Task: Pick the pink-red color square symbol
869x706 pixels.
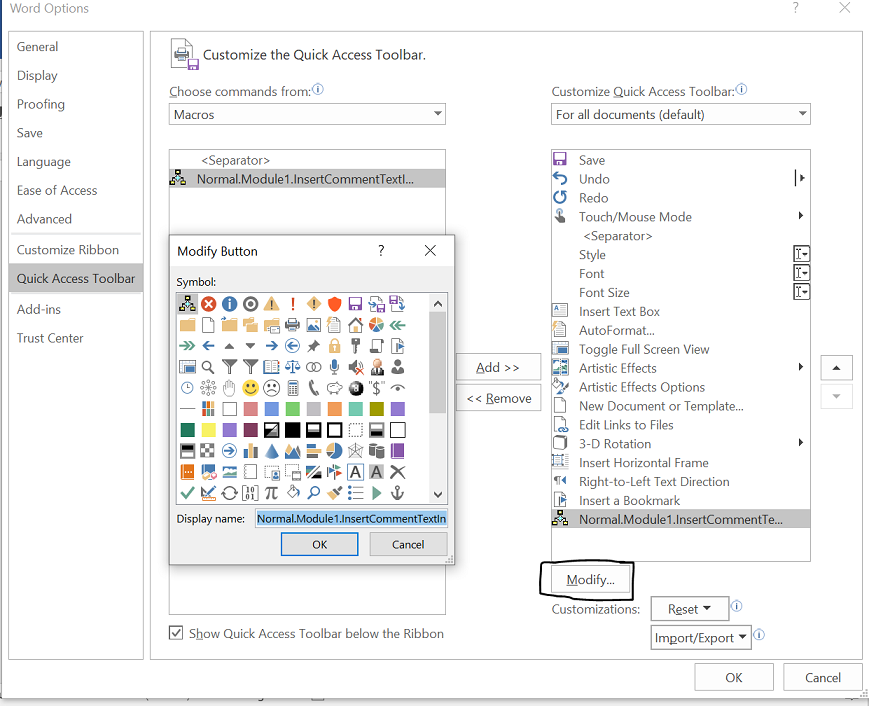Action: (251, 409)
